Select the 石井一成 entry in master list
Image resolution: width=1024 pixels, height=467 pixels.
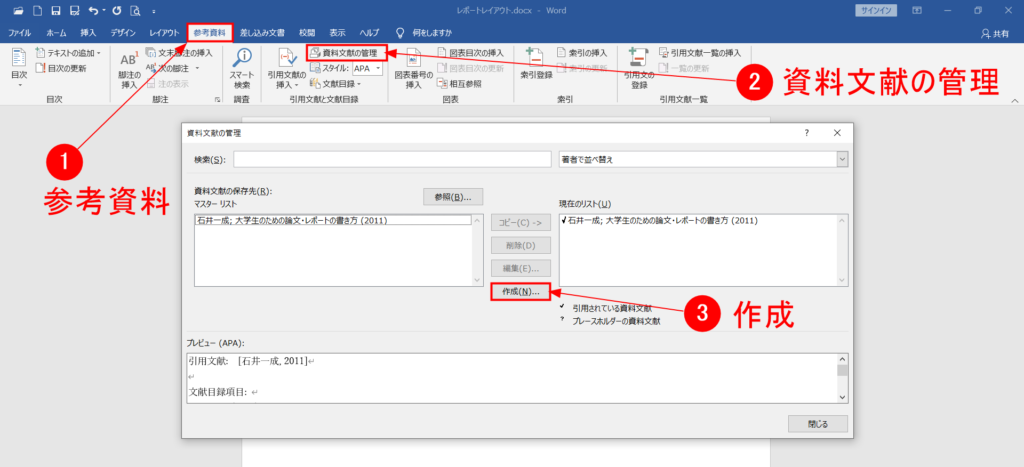point(333,221)
